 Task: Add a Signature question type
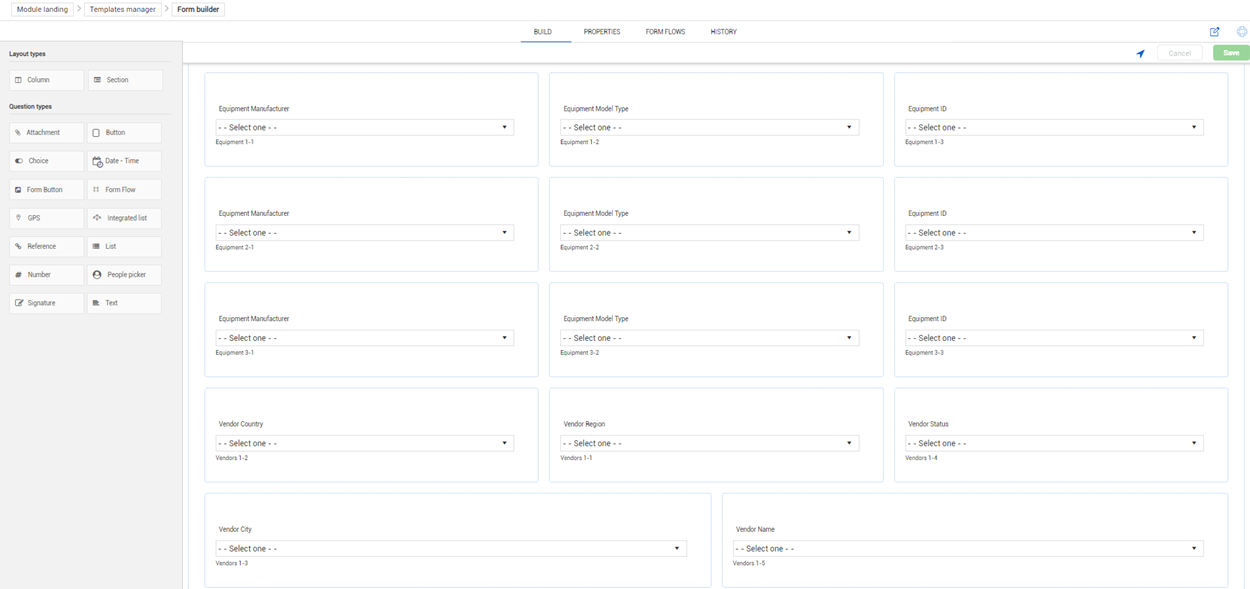tap(46, 303)
